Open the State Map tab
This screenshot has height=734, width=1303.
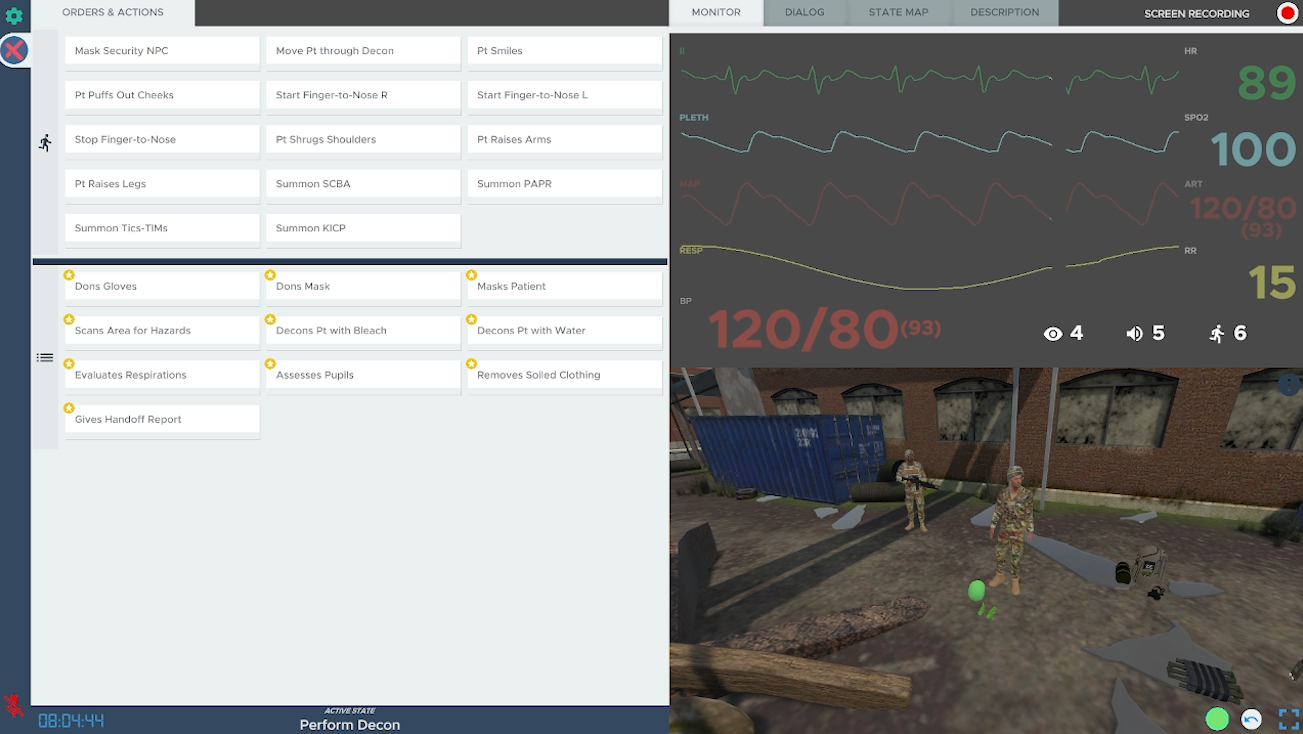(x=898, y=13)
